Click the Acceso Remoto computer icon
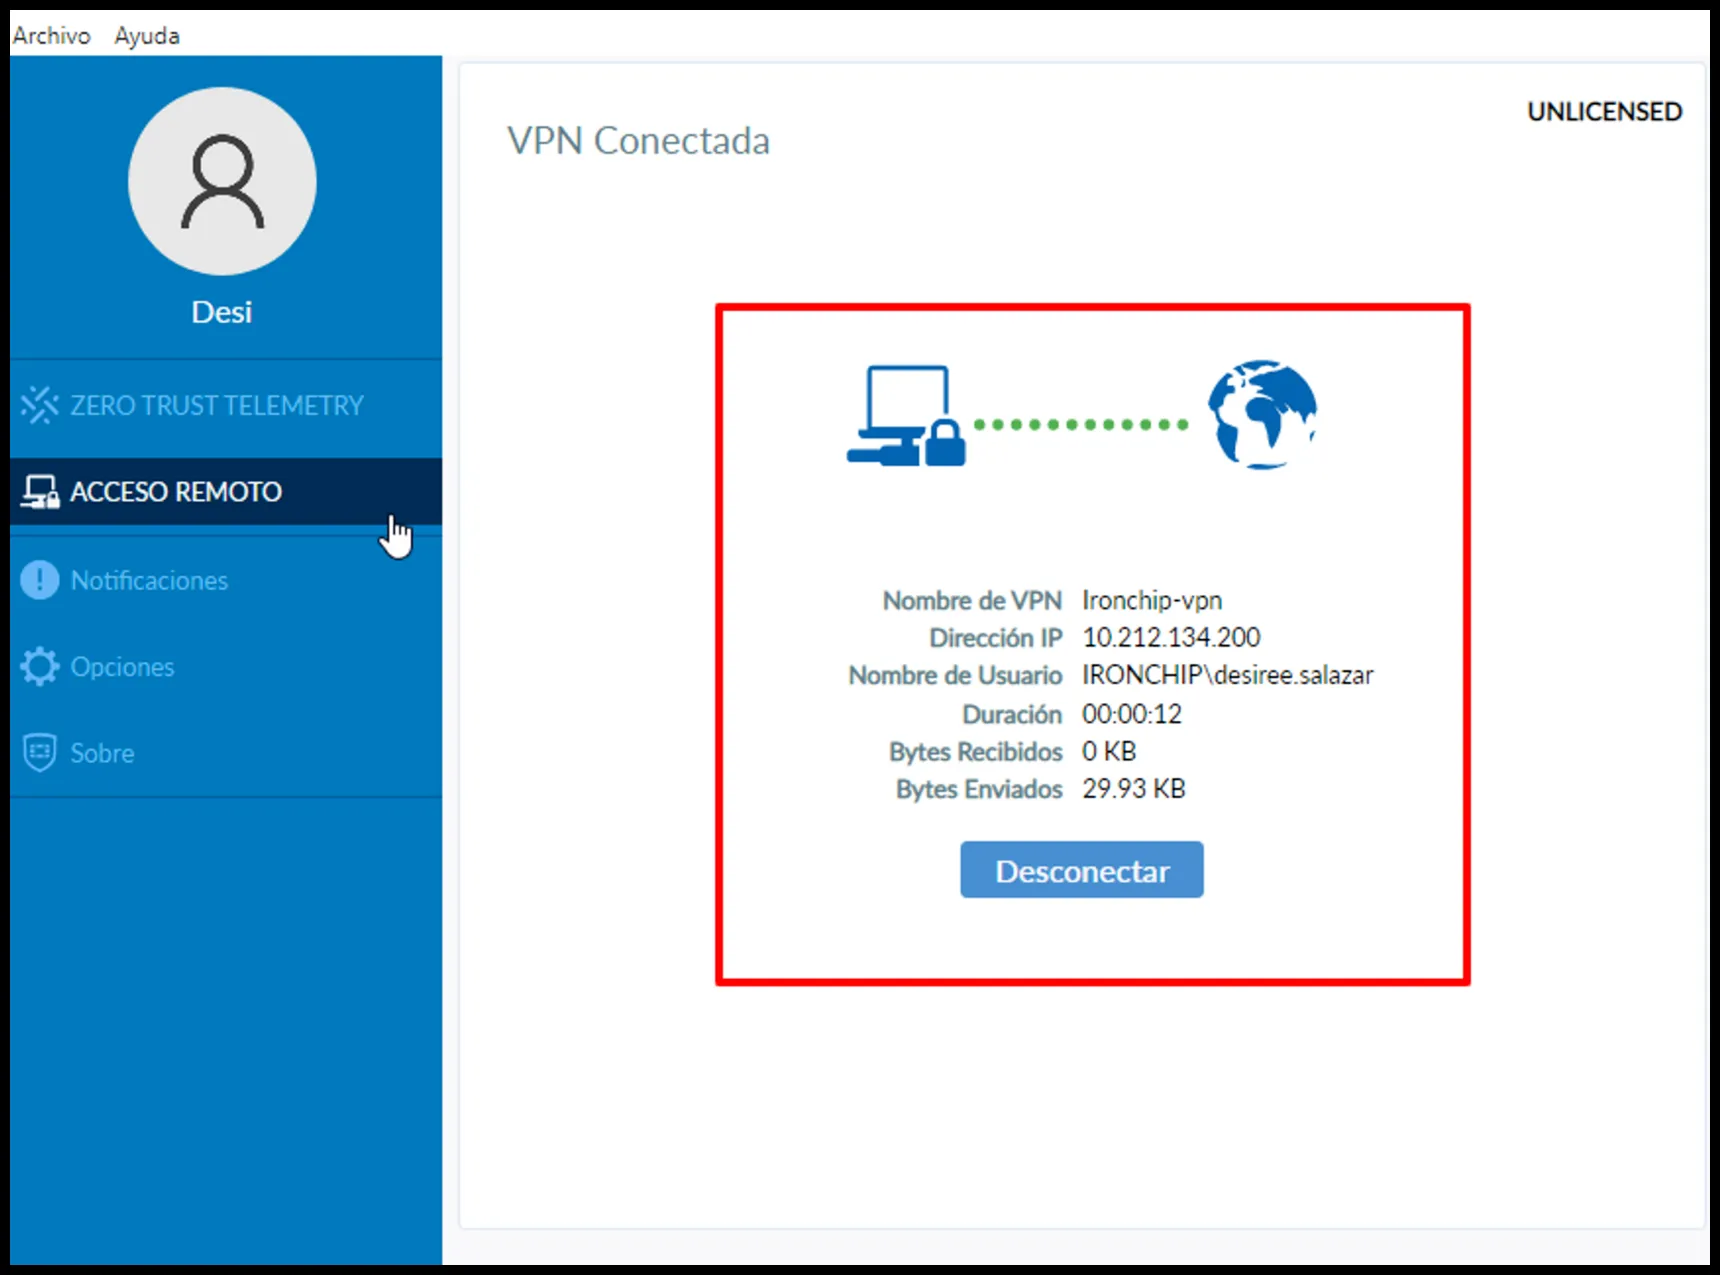The width and height of the screenshot is (1720, 1275). click(x=40, y=492)
